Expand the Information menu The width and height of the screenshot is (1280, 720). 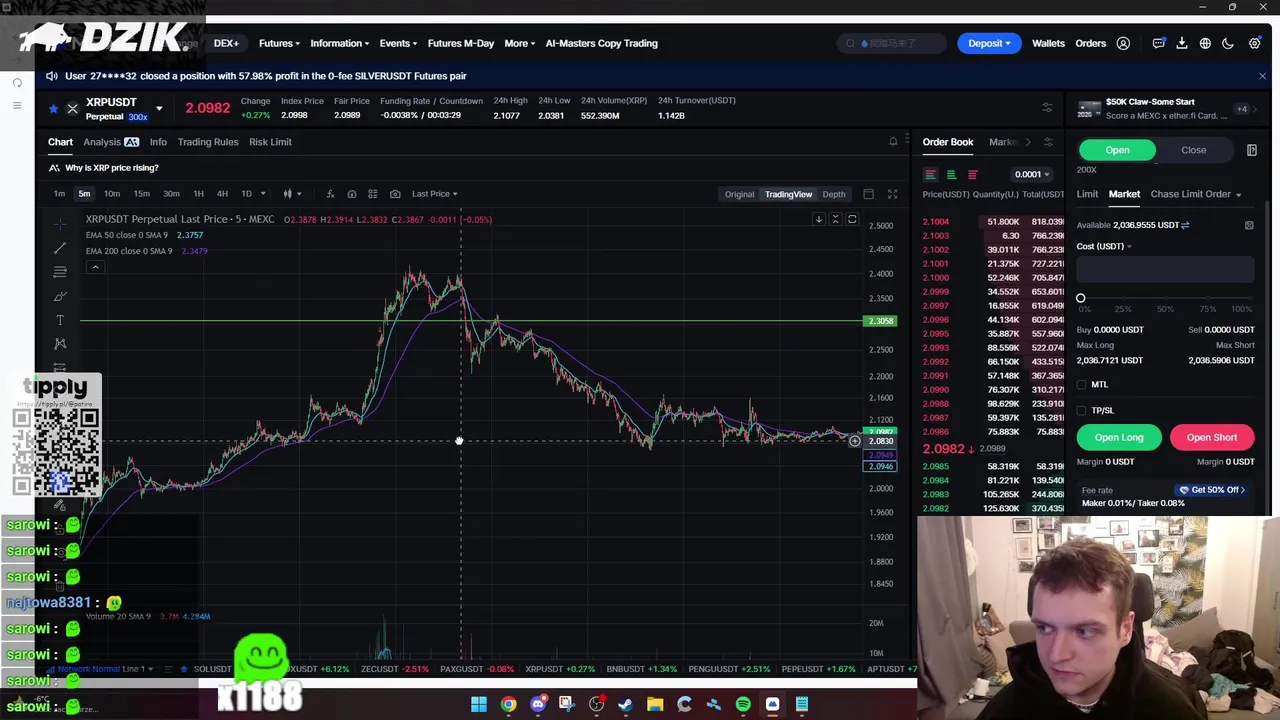339,43
